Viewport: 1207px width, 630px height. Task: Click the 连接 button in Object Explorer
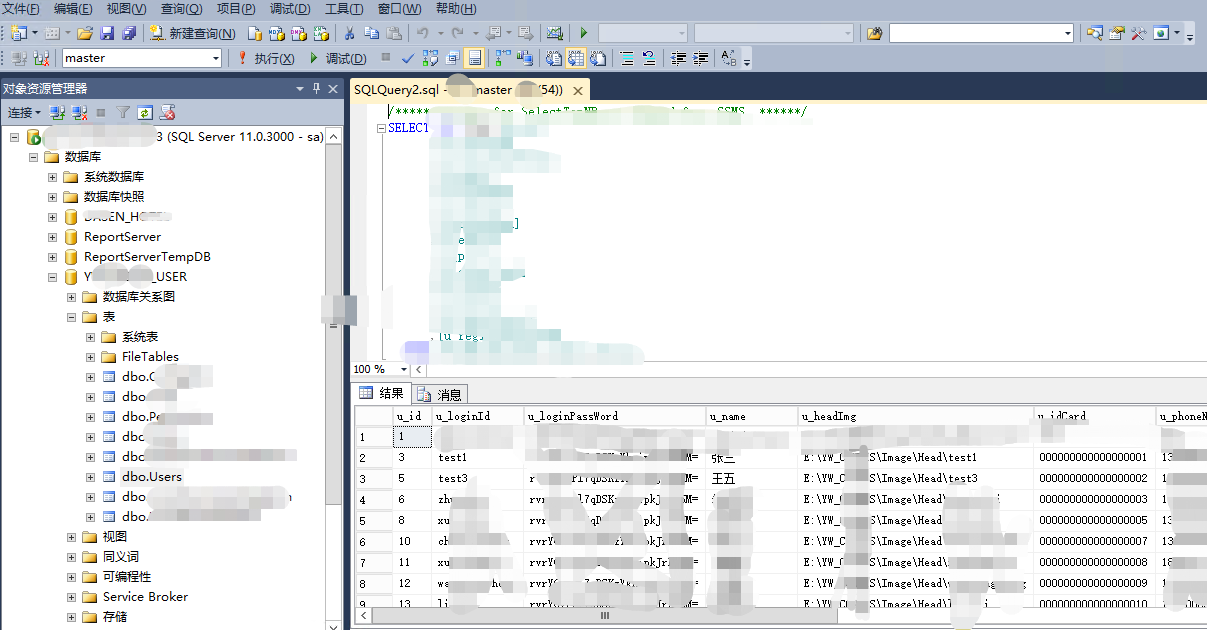[x=22, y=112]
